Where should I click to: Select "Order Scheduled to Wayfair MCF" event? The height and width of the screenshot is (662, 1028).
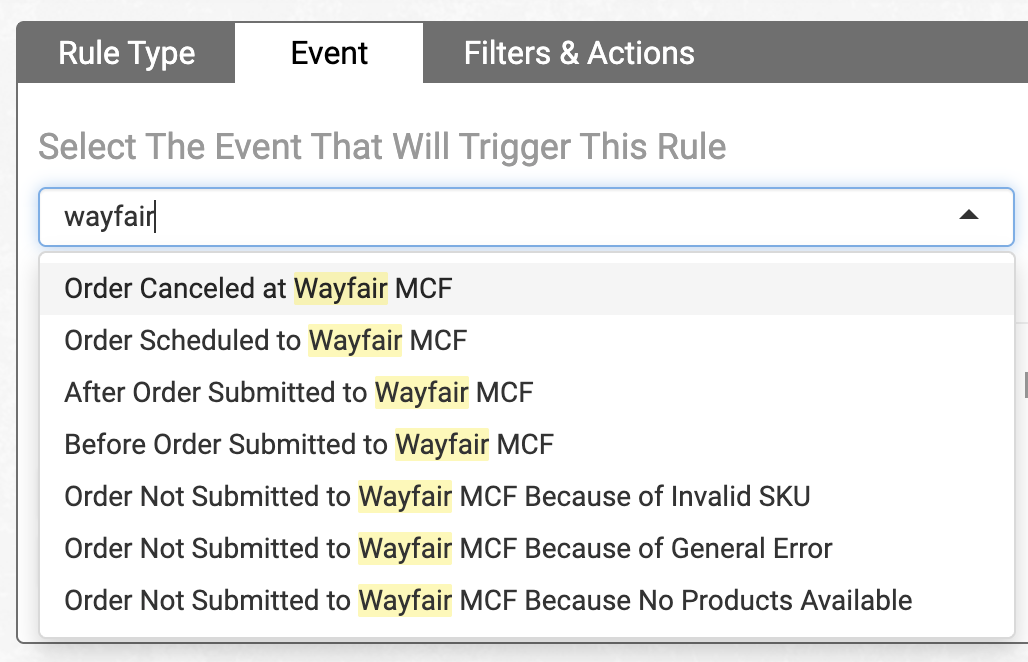click(265, 341)
